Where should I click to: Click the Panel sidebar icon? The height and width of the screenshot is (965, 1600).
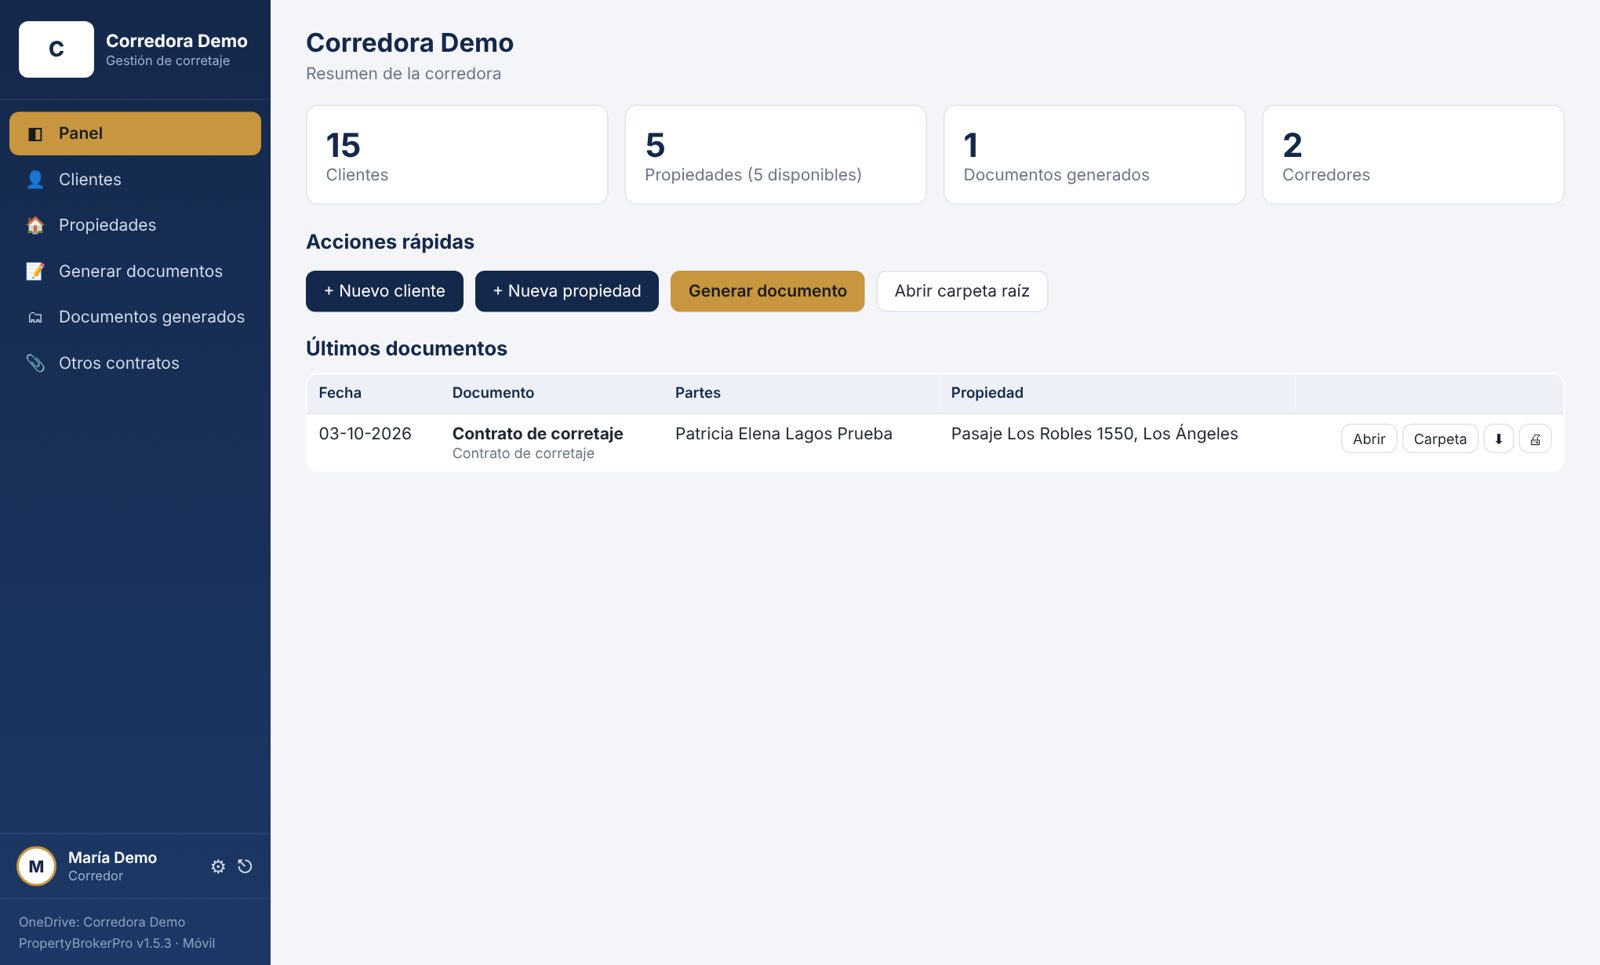point(35,134)
